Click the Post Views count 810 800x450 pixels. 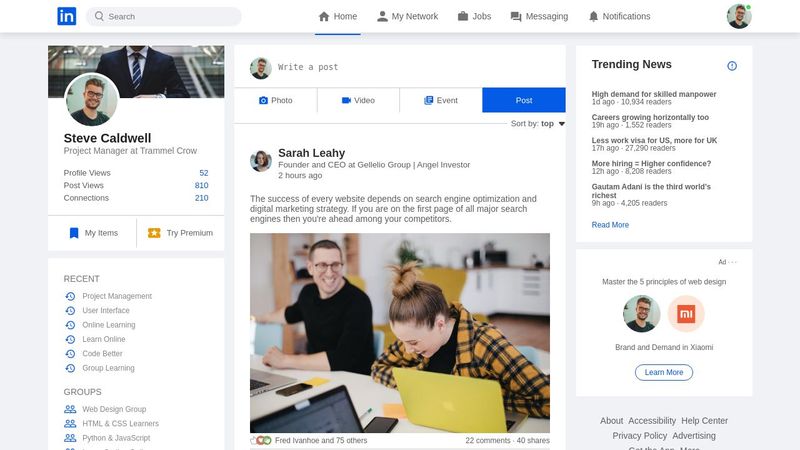tap(202, 185)
